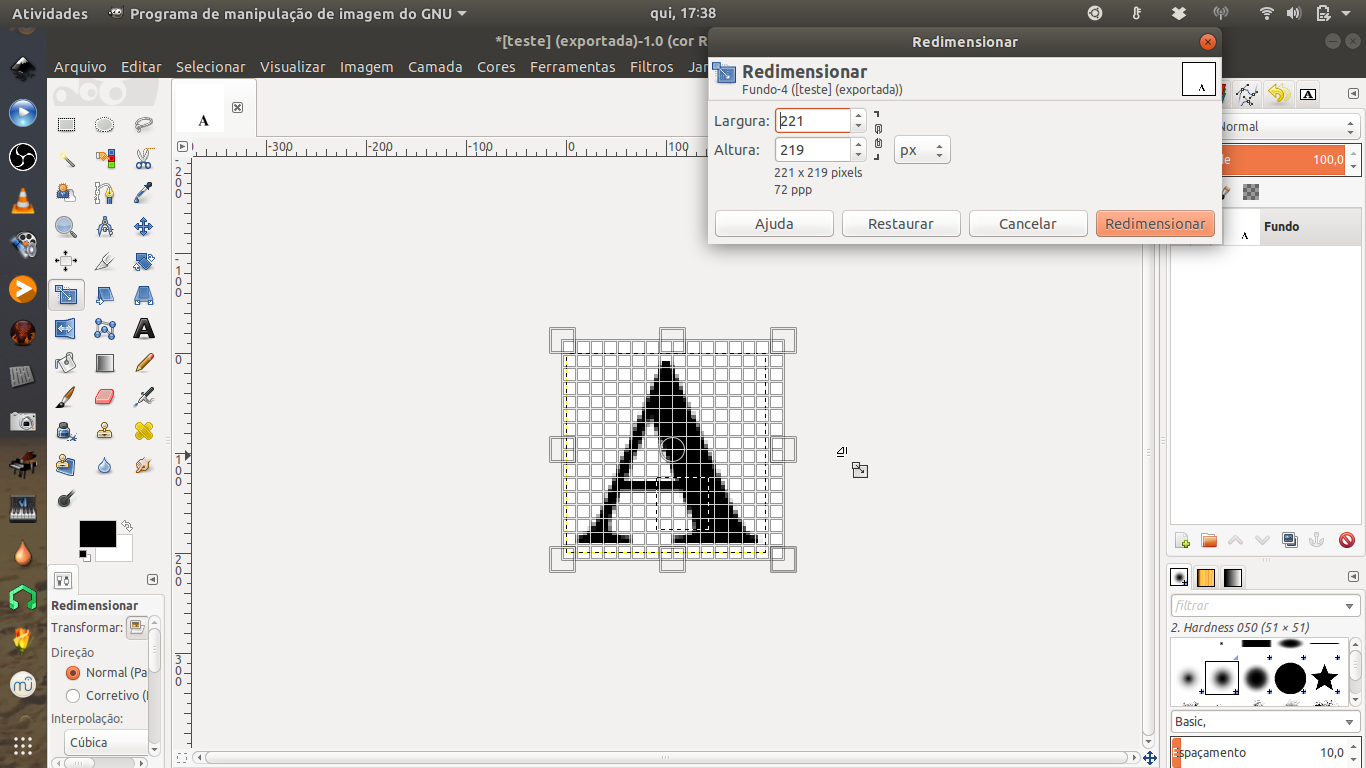Image resolution: width=1366 pixels, height=768 pixels.
Task: Open the Camada menu
Action: 435,67
